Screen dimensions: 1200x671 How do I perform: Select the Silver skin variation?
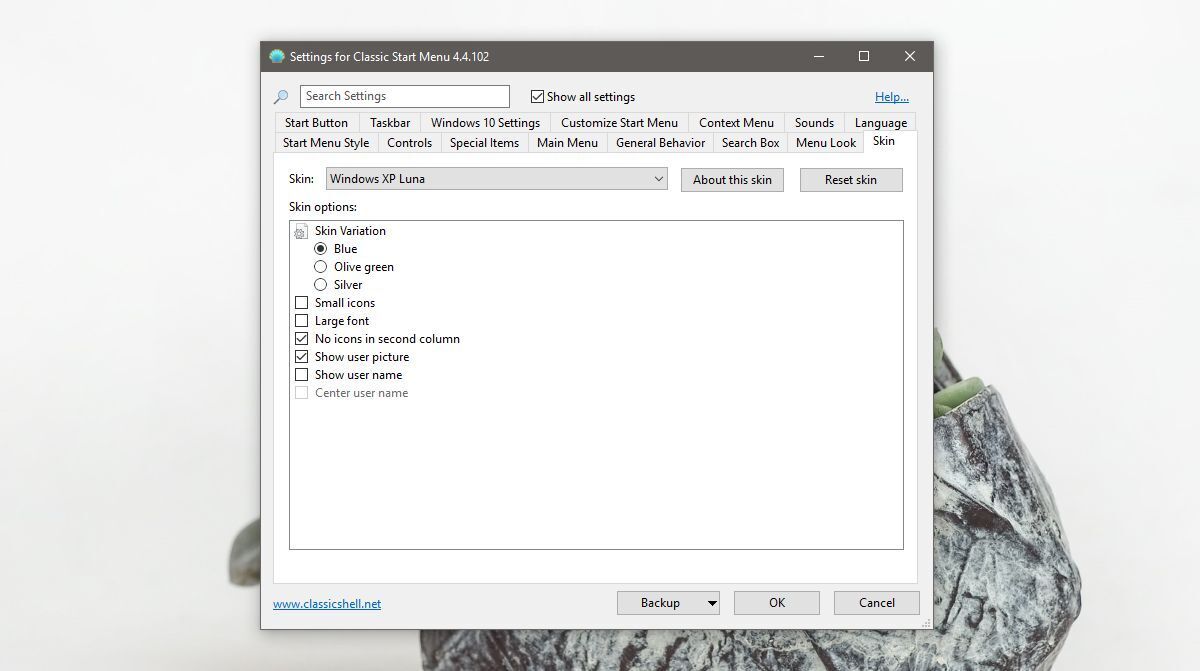(x=321, y=284)
